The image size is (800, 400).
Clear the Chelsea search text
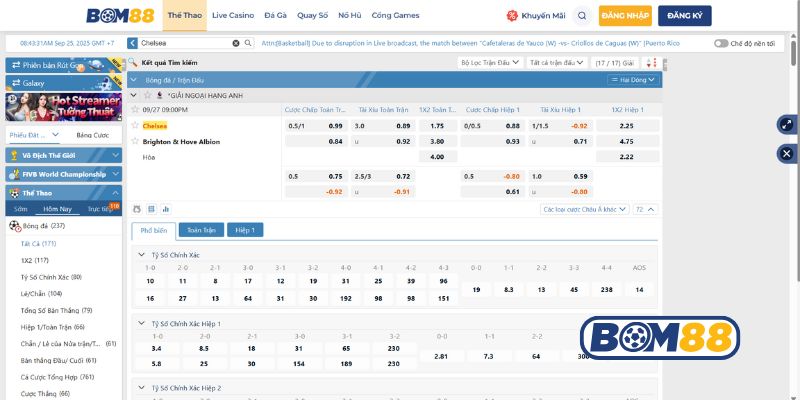coord(236,43)
